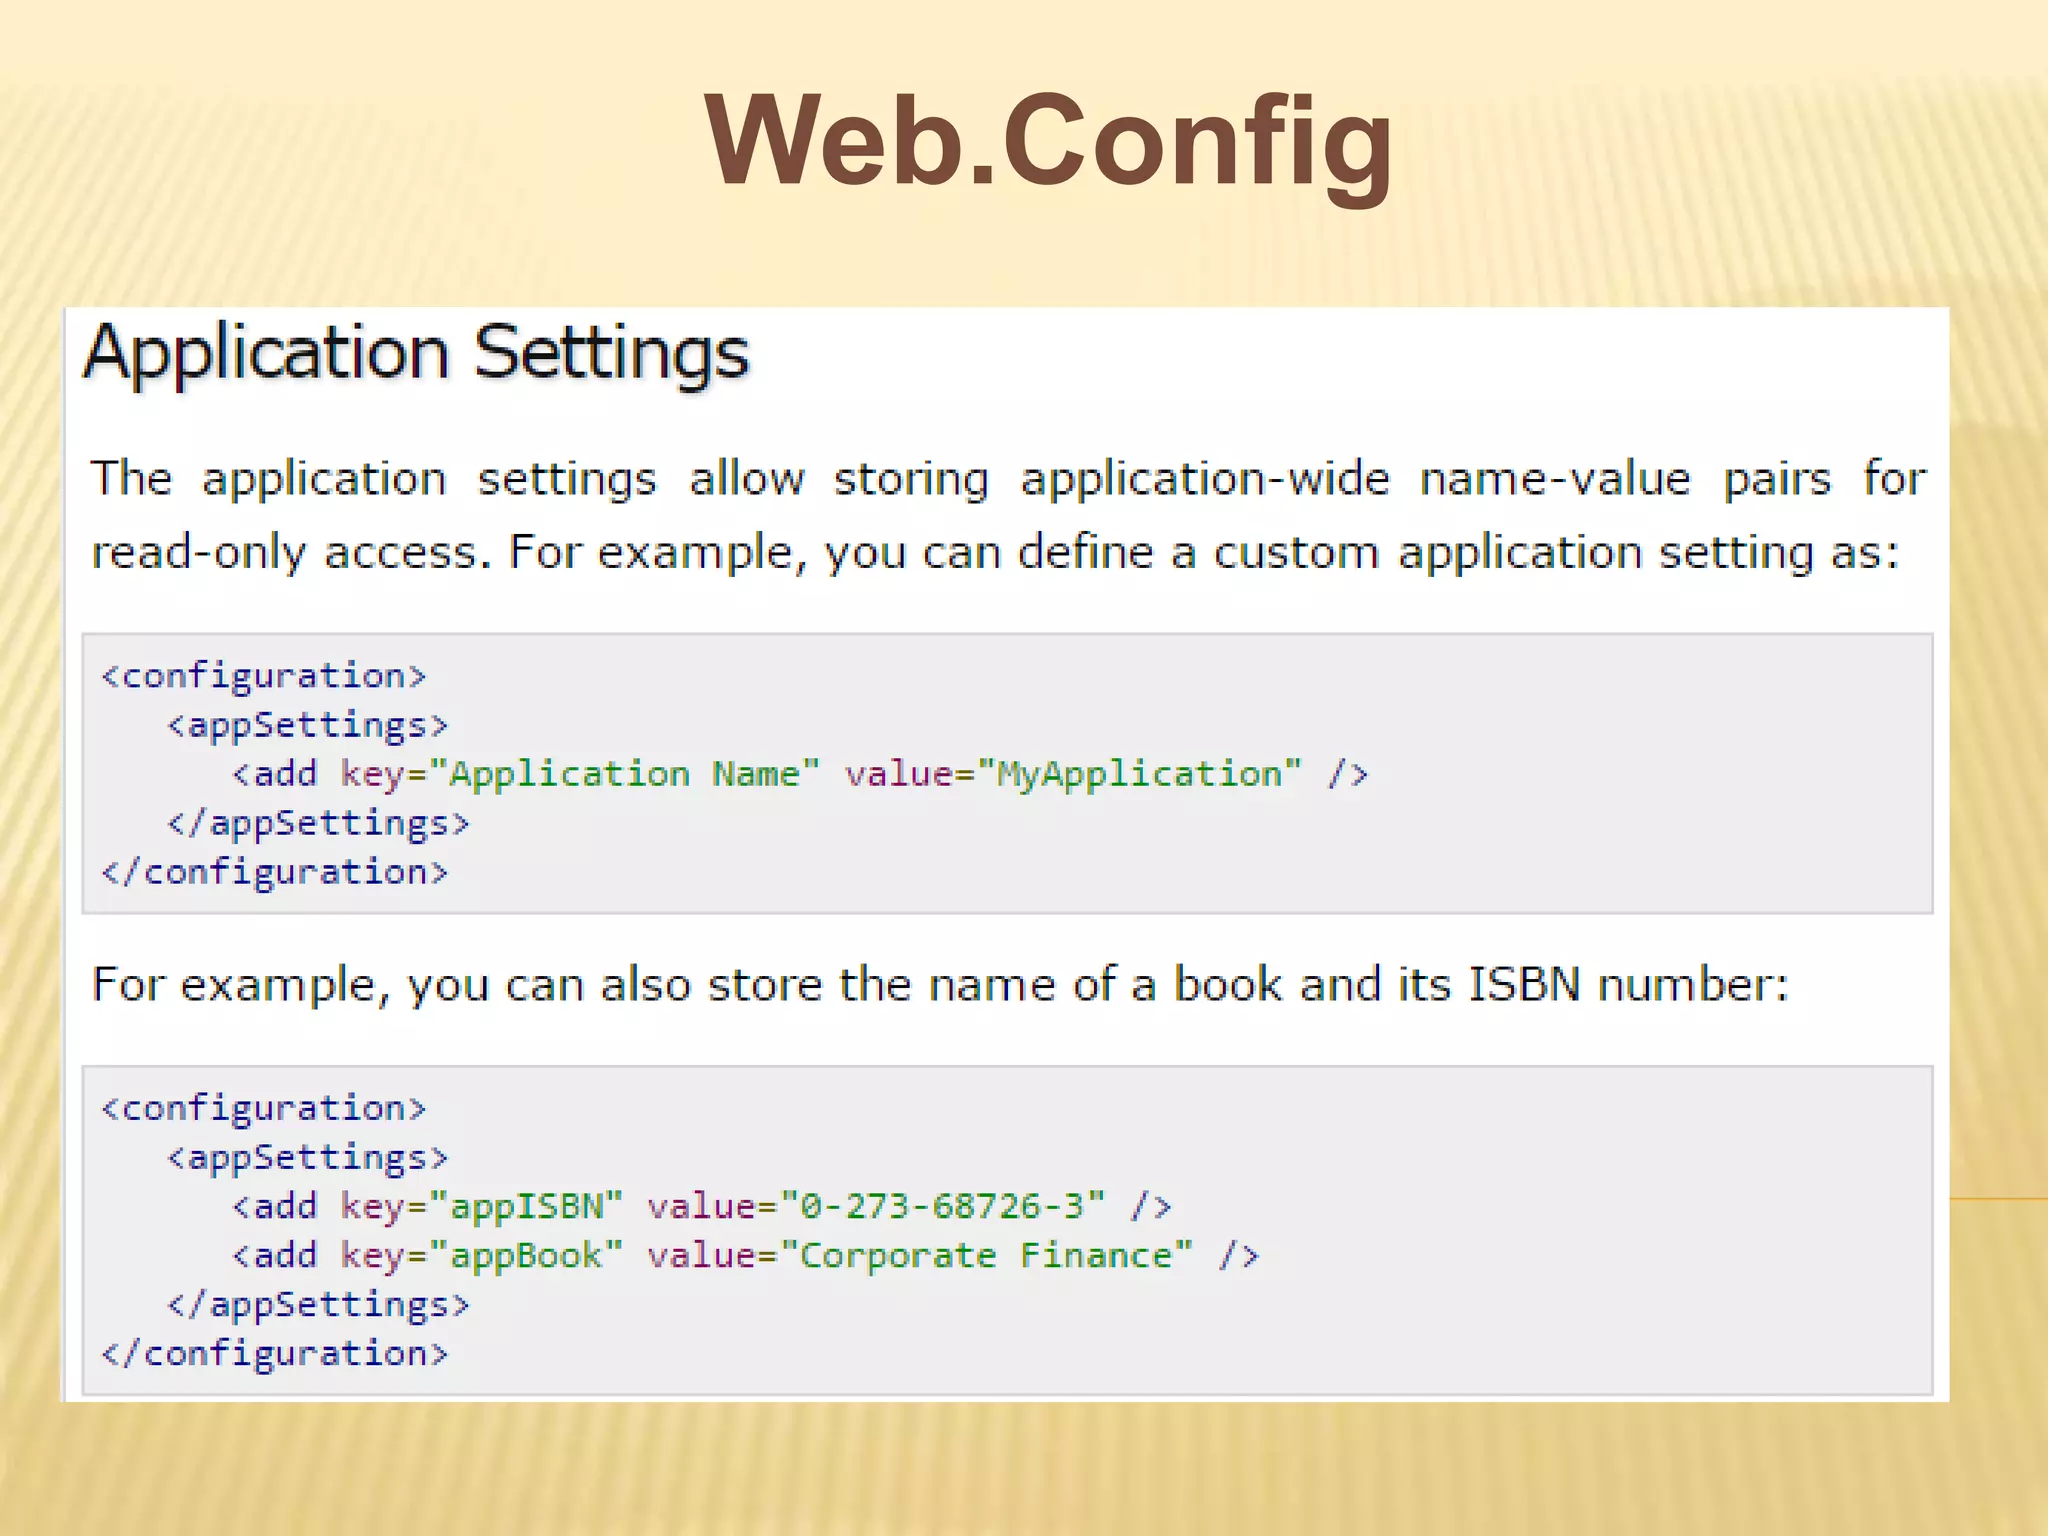Click the closing appSettings tag in second code block
The image size is (2048, 1536).
[x=318, y=1304]
